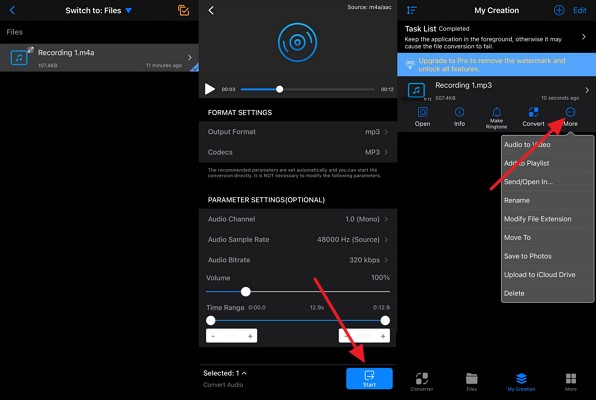The image size is (596, 400).
Task: Tap the orange multi-select checklist icon
Action: [x=184, y=10]
